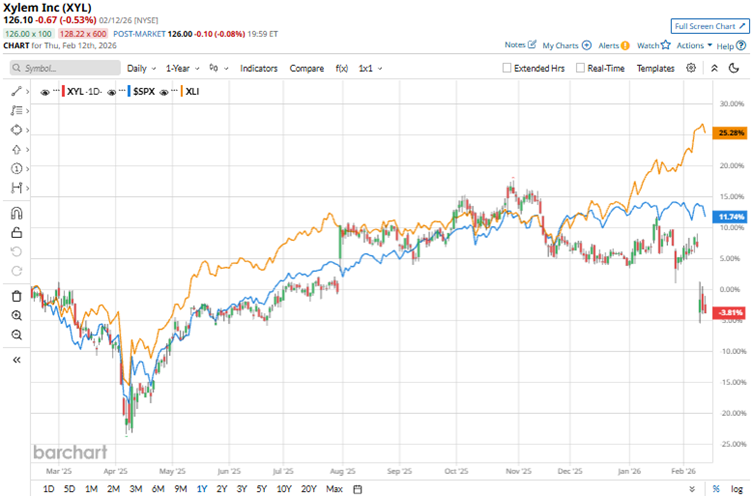Open the Indicators menu
Viewport: 752px width, 496px height.
[259, 68]
